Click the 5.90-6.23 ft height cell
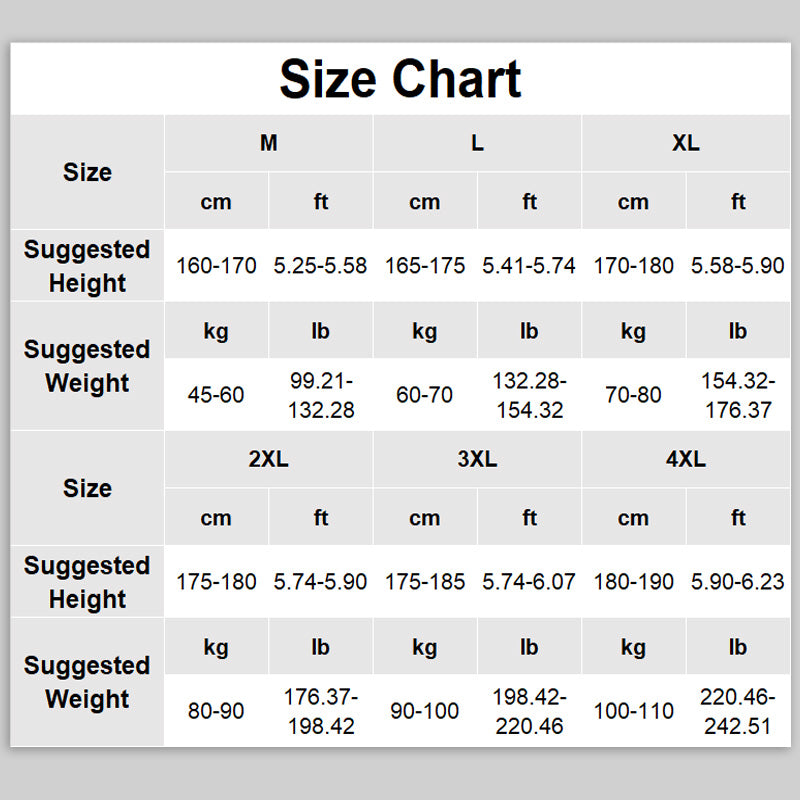 pos(738,582)
